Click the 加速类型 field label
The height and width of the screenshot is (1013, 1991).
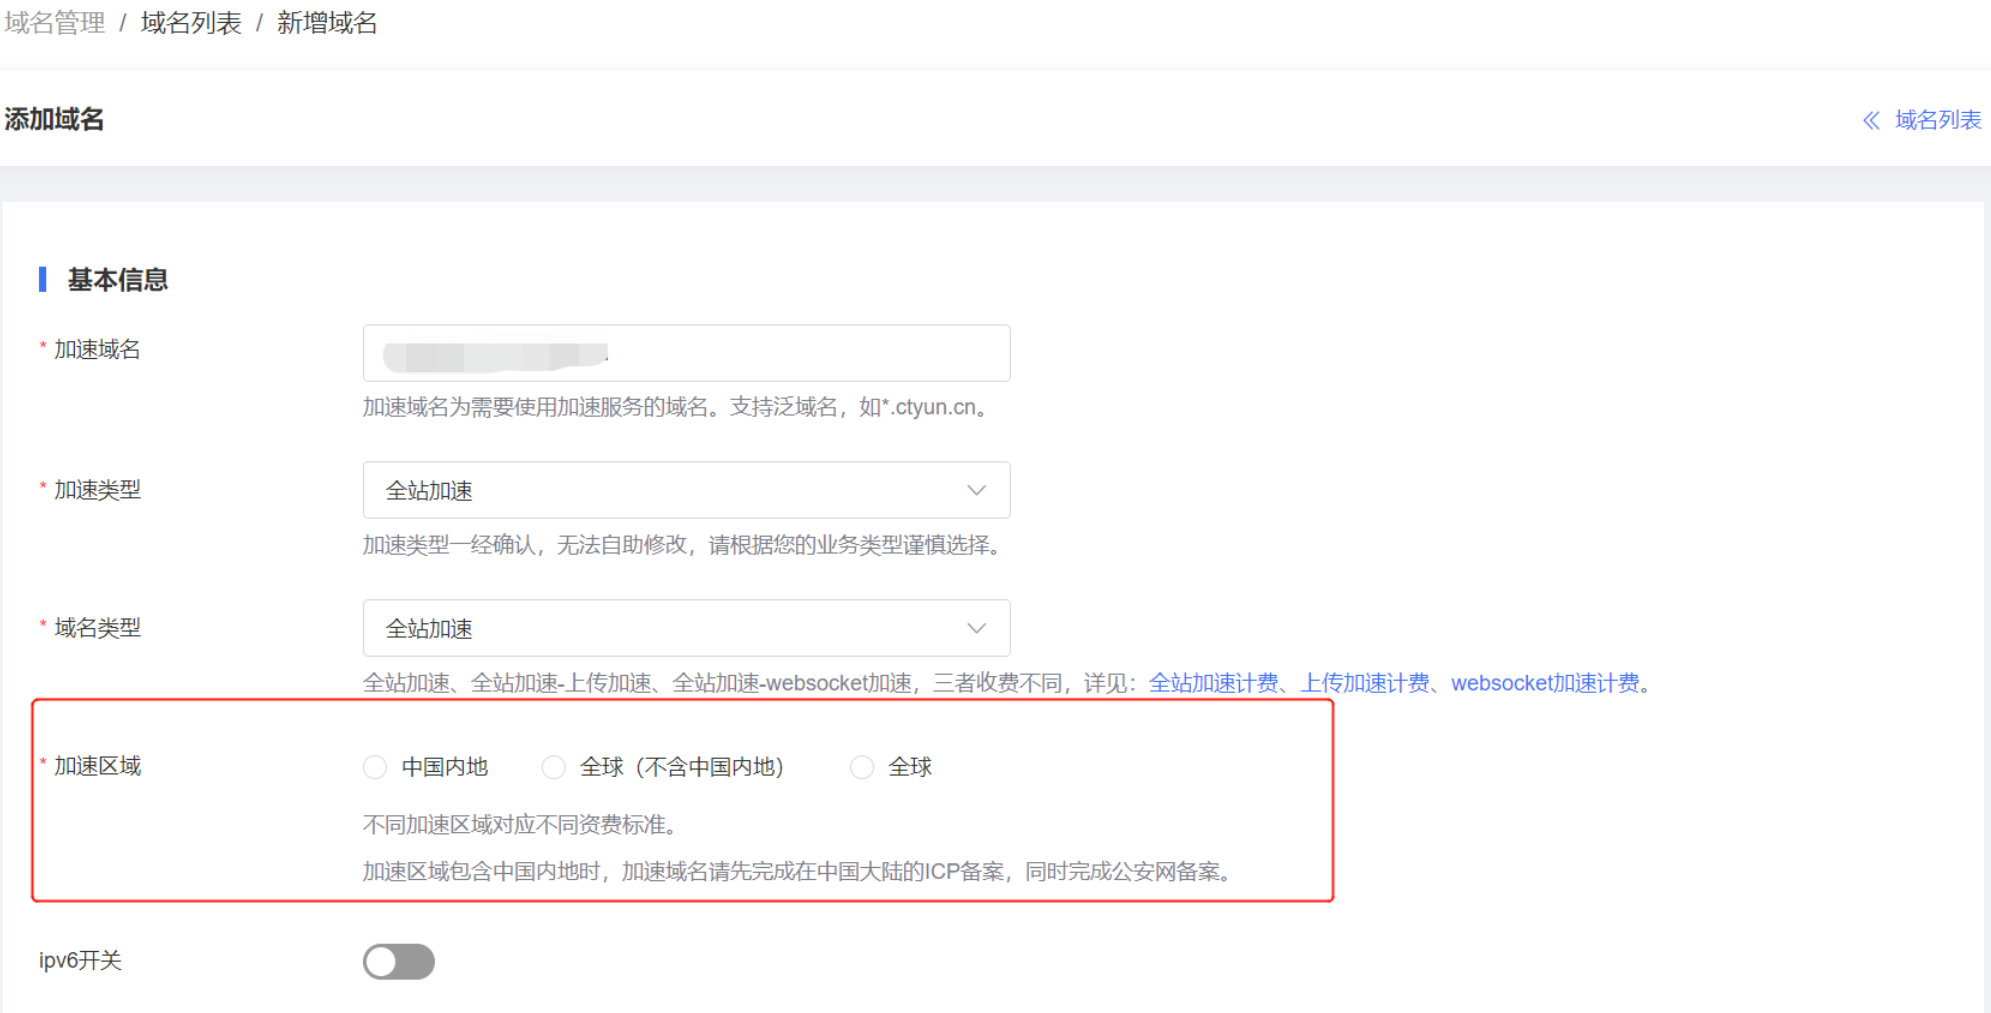(x=97, y=490)
